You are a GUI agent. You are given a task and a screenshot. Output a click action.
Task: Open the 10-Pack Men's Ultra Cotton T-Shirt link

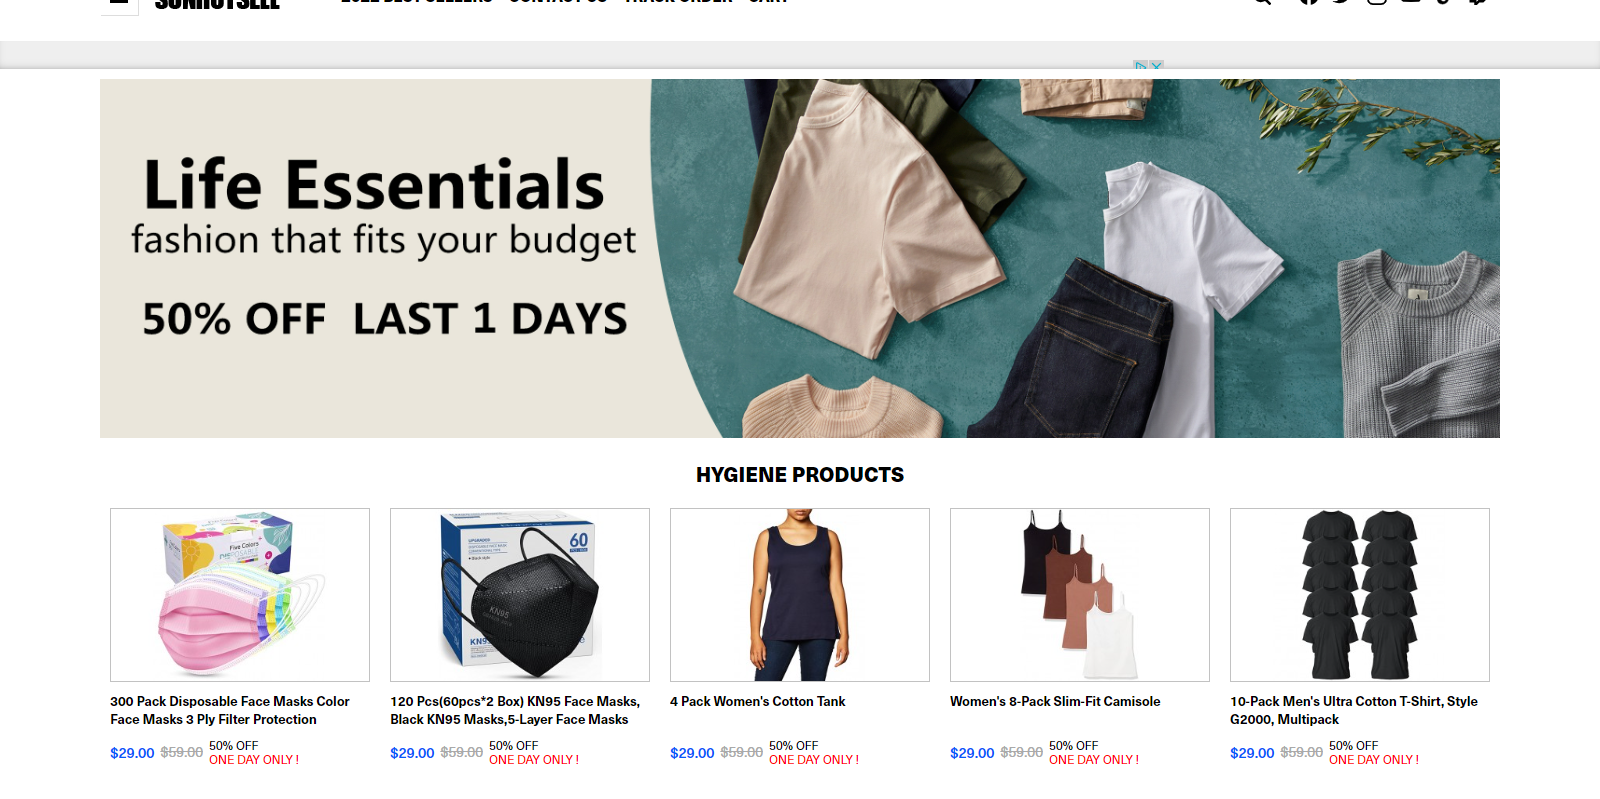tap(1354, 710)
